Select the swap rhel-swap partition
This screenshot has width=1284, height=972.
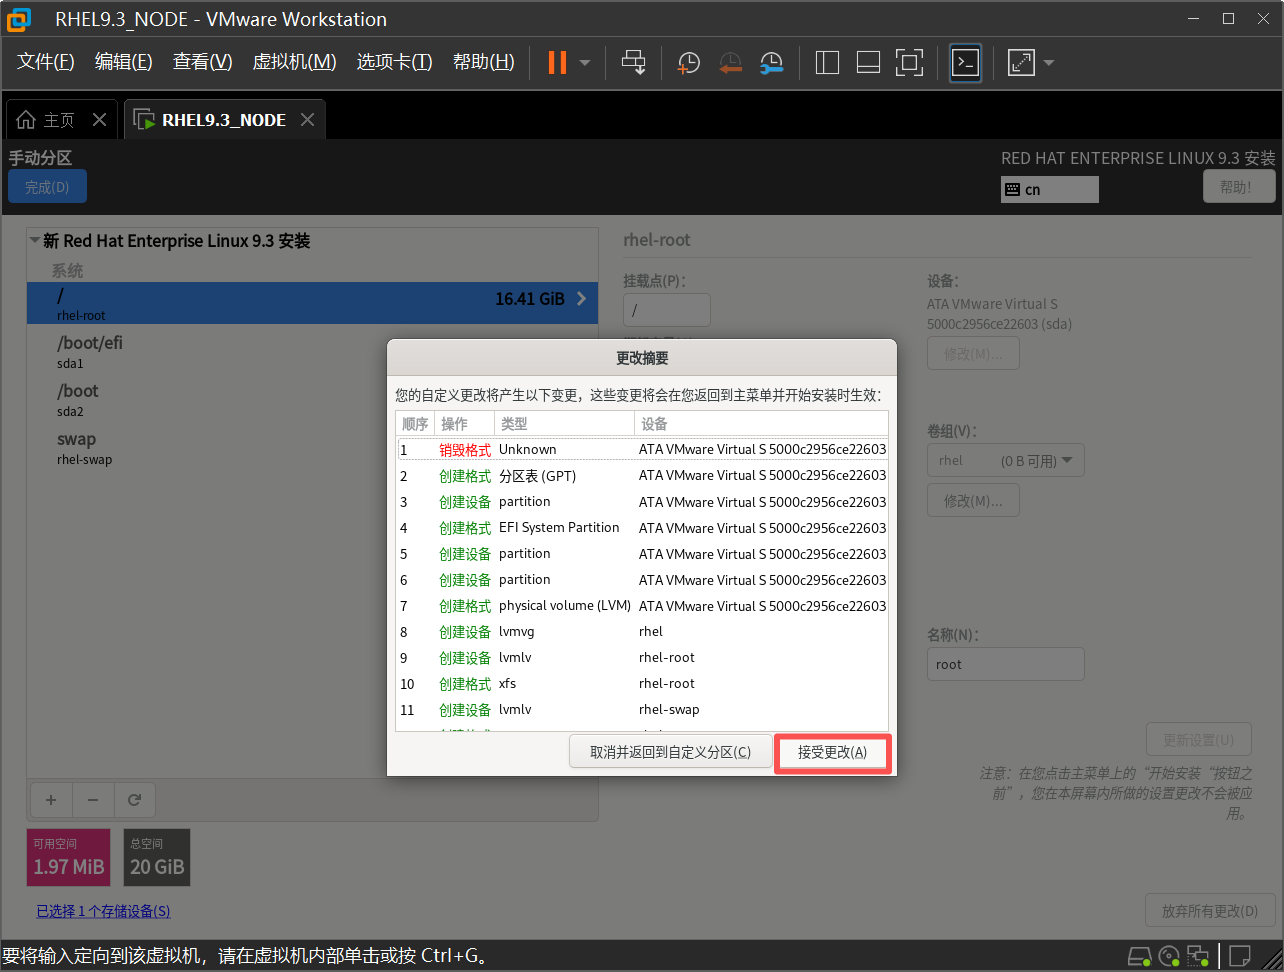click(312, 447)
